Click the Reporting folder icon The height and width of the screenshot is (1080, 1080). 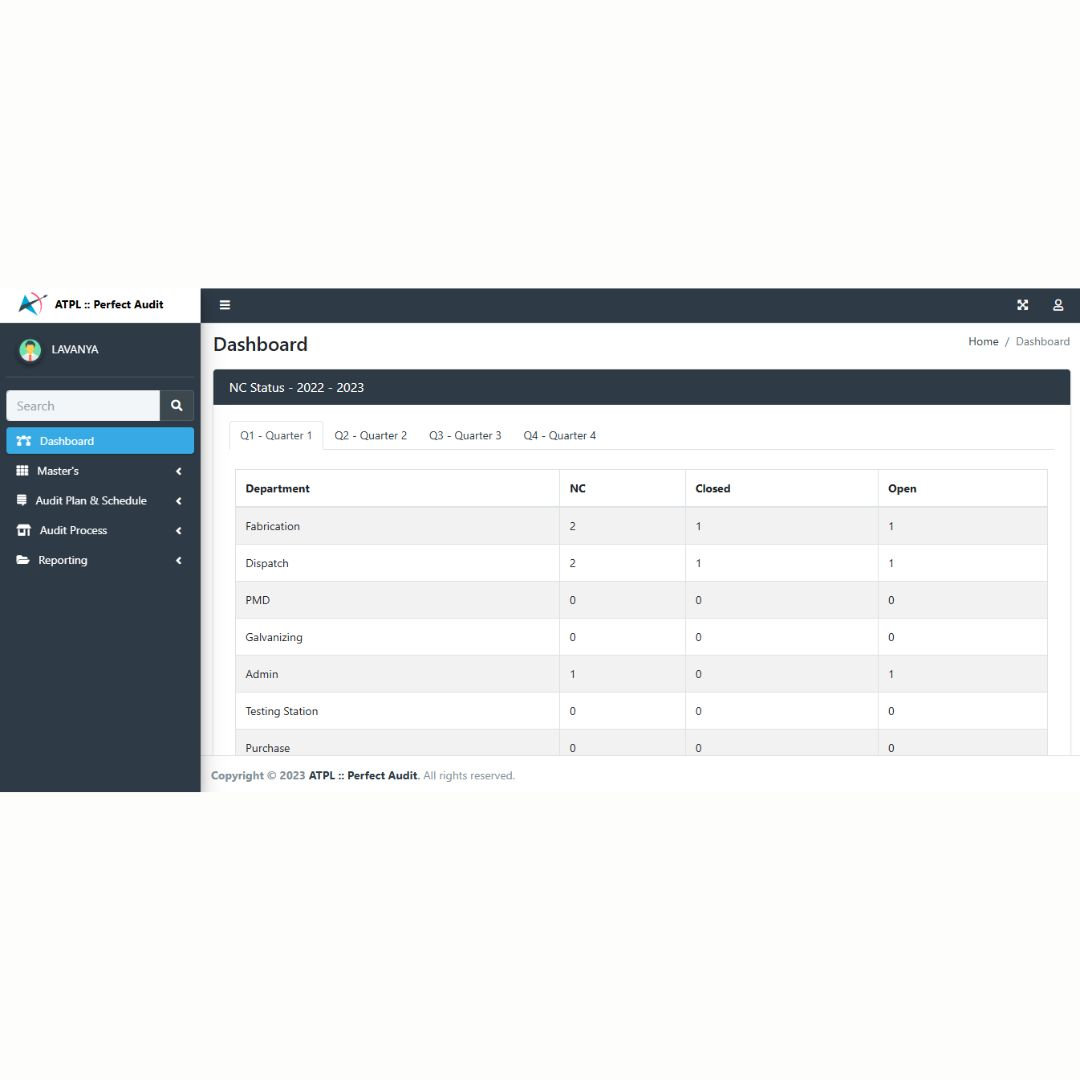[x=24, y=560]
